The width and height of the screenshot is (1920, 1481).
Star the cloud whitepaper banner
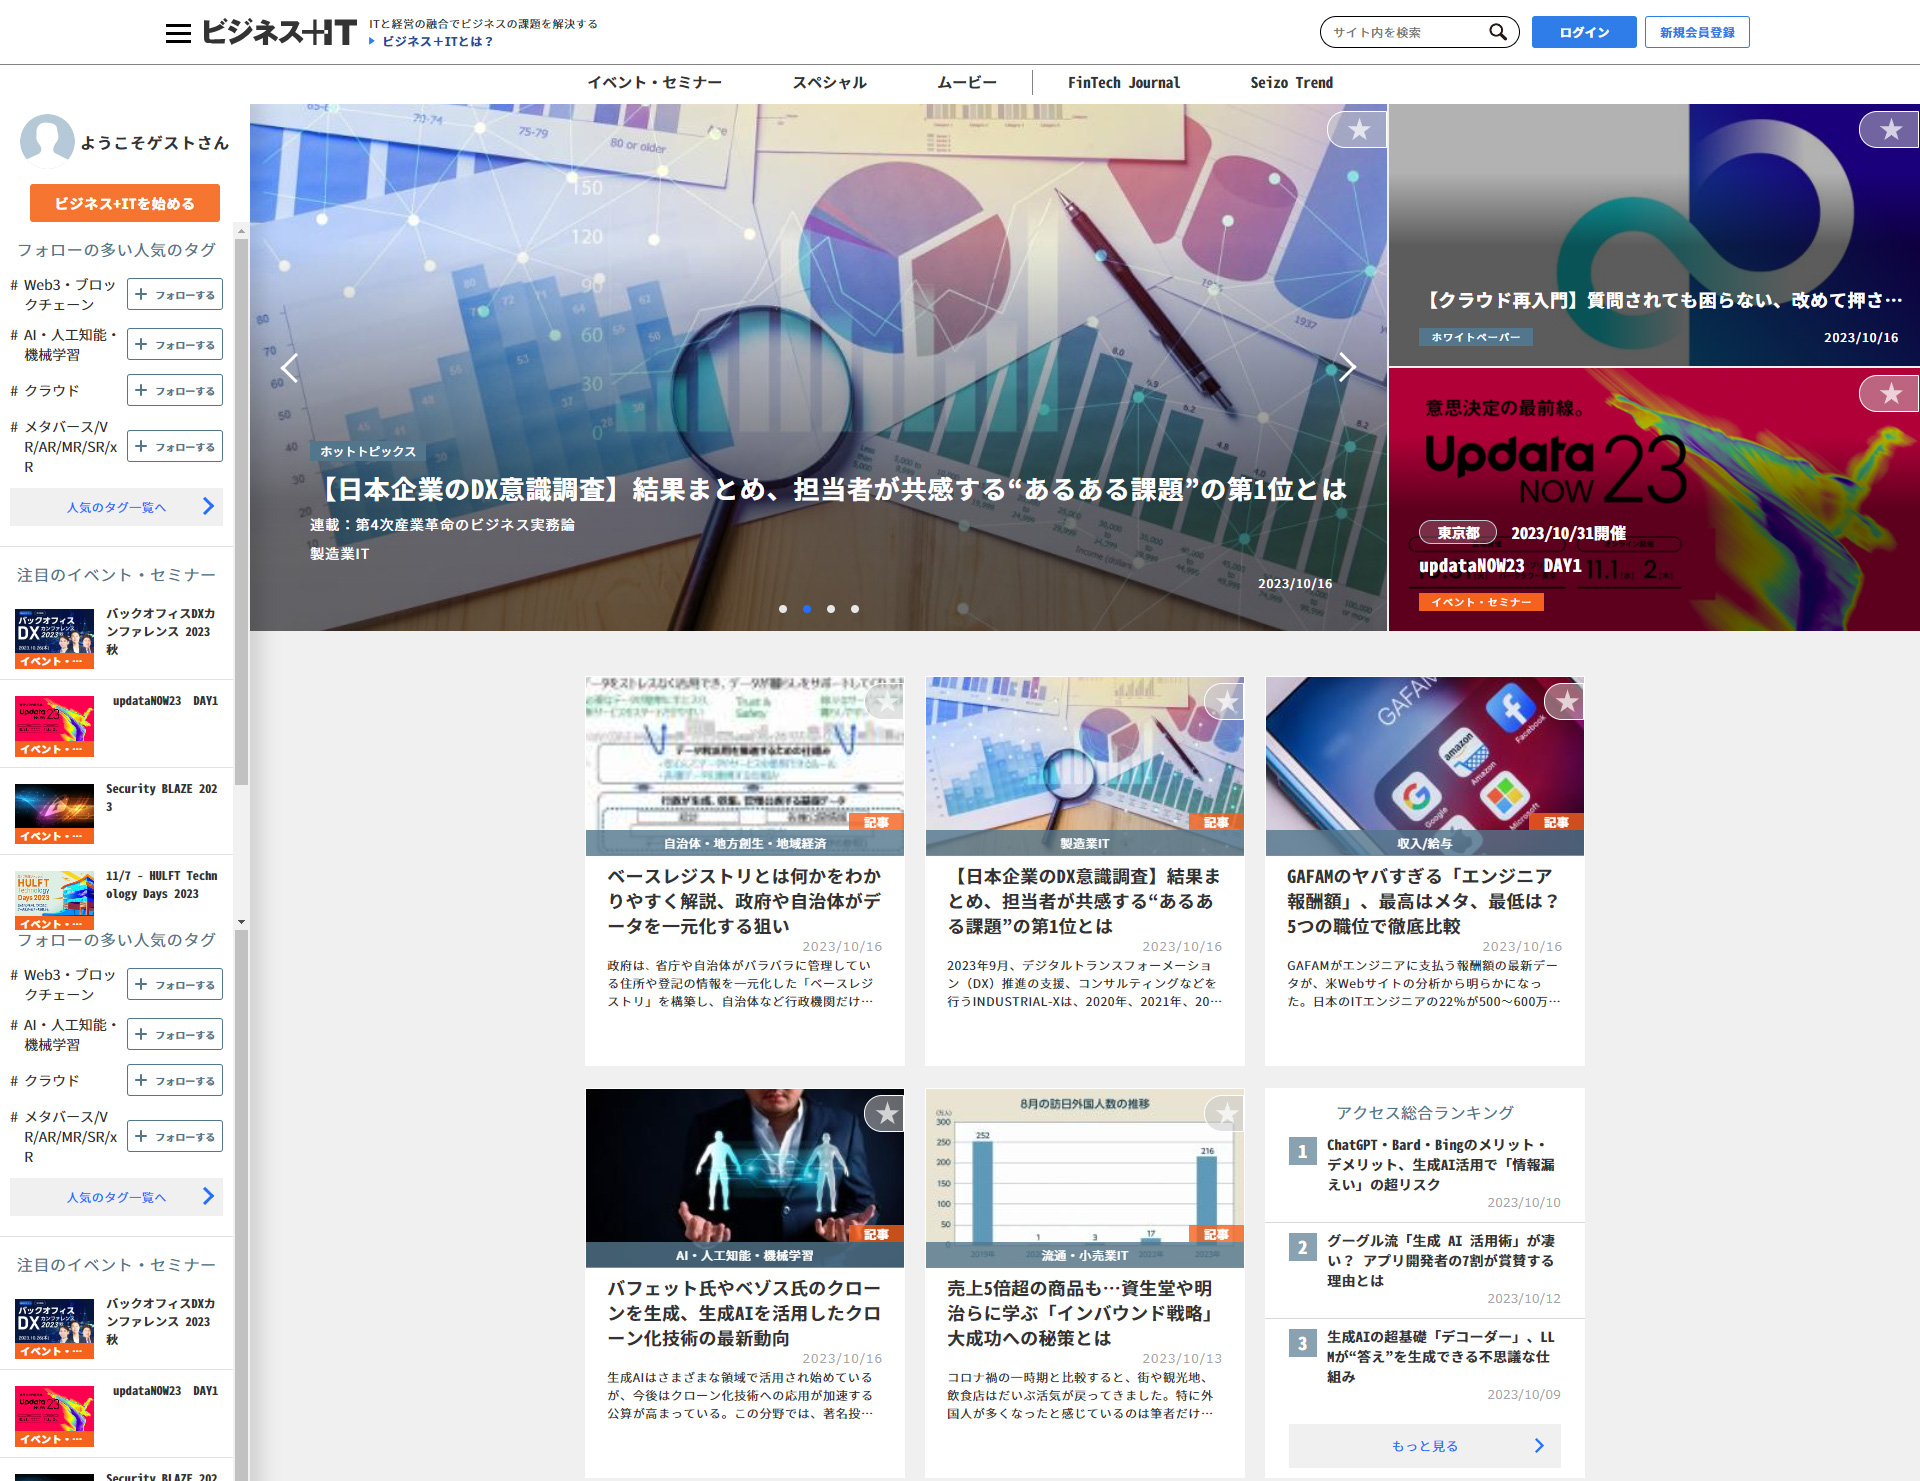point(1889,130)
